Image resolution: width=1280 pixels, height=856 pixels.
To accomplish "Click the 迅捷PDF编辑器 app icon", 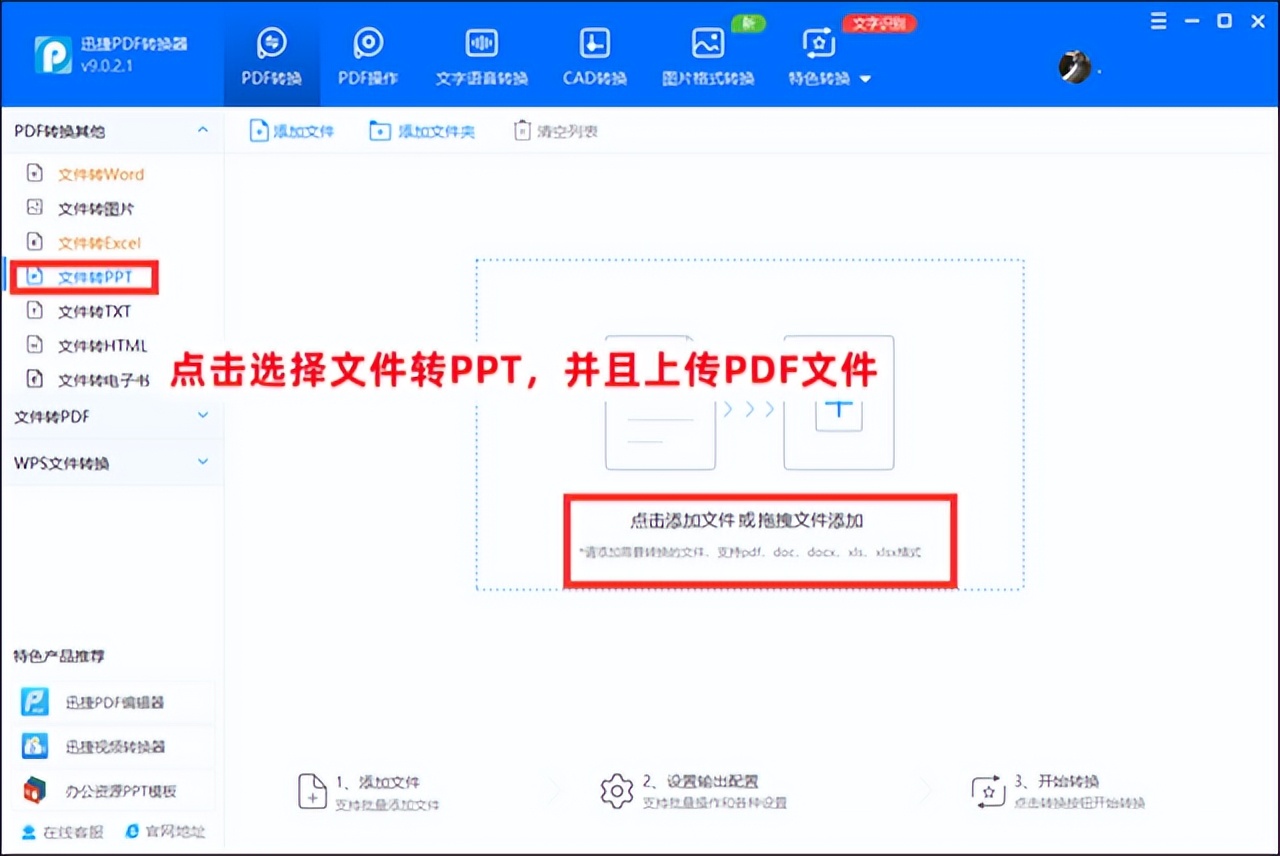I will pyautogui.click(x=36, y=702).
